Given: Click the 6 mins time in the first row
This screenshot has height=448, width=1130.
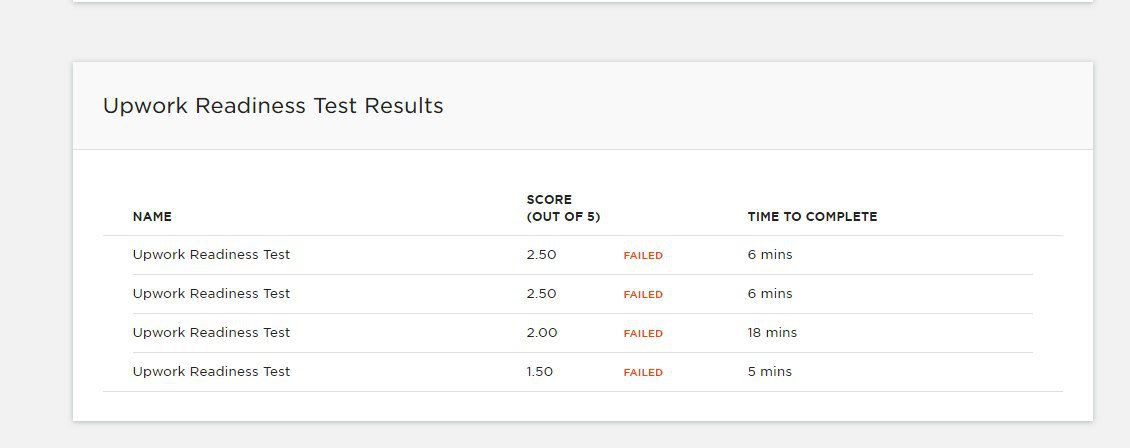Looking at the screenshot, I should [770, 255].
